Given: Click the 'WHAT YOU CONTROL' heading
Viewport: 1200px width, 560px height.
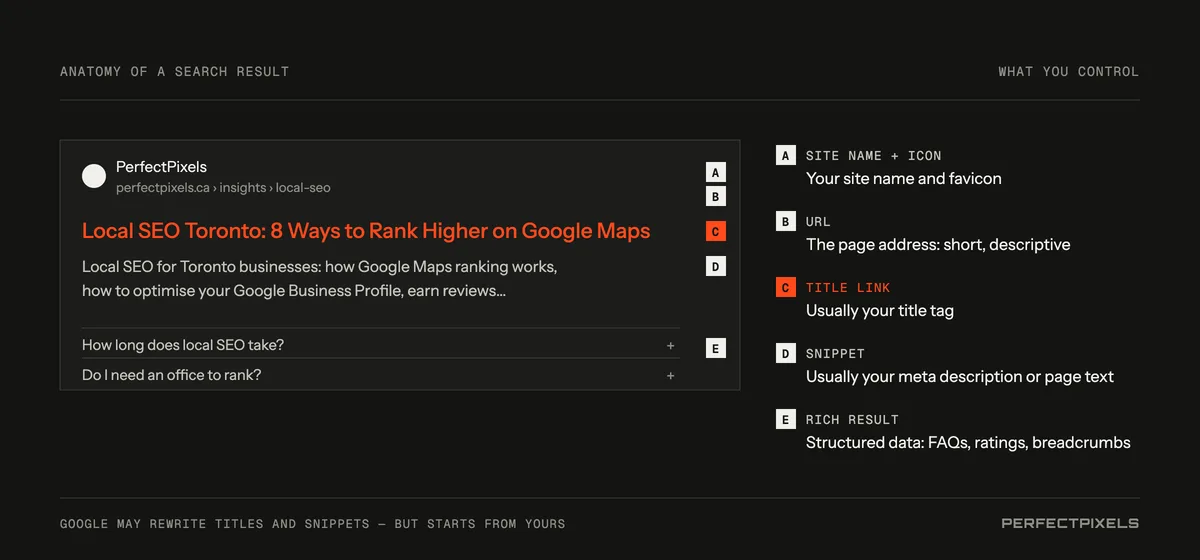Looking at the screenshot, I should click(1069, 72).
